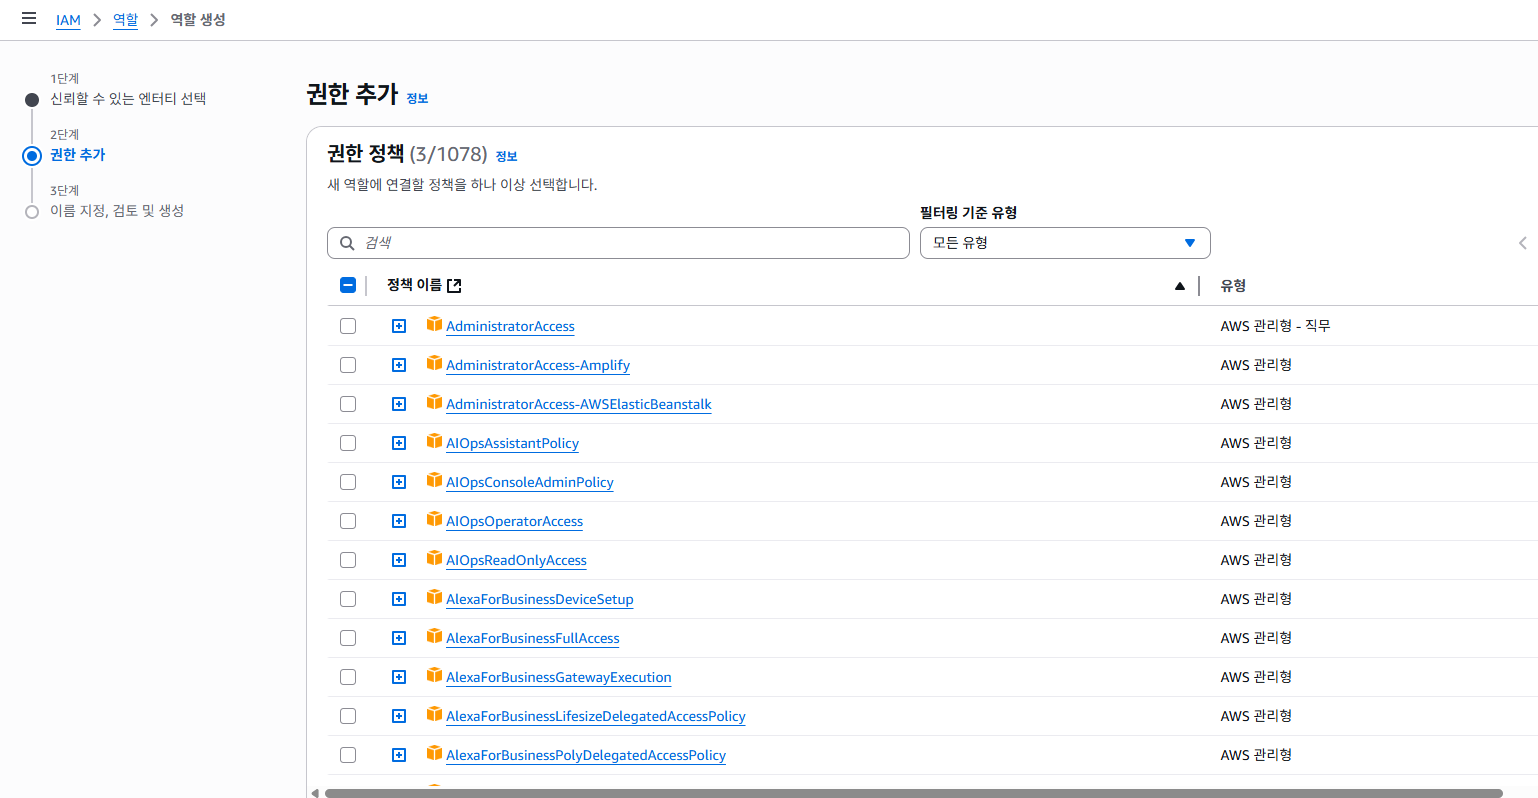Click the orange policy icon beside AdministratorAccess
Screen dimensions: 1538x798
point(434,324)
